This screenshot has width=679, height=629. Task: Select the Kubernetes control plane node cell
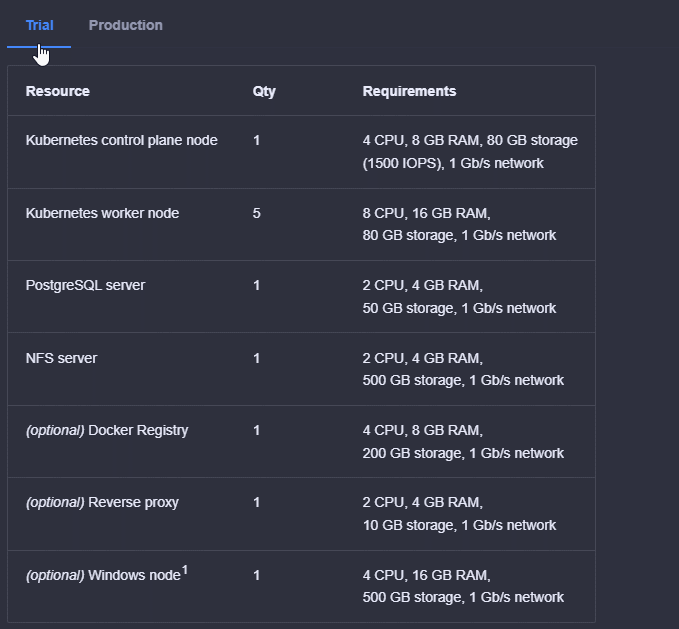click(x=121, y=140)
